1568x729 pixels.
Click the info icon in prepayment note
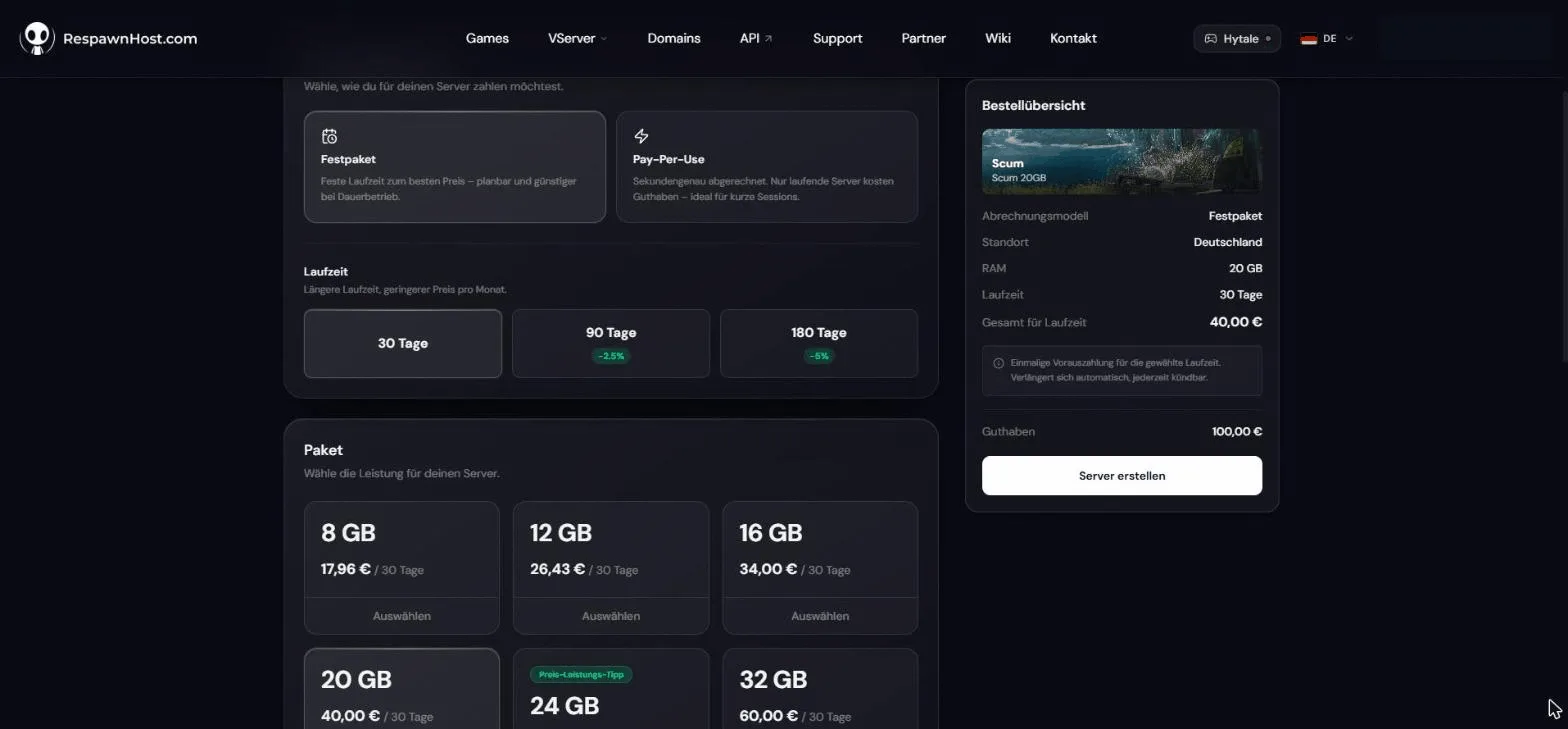click(x=999, y=363)
